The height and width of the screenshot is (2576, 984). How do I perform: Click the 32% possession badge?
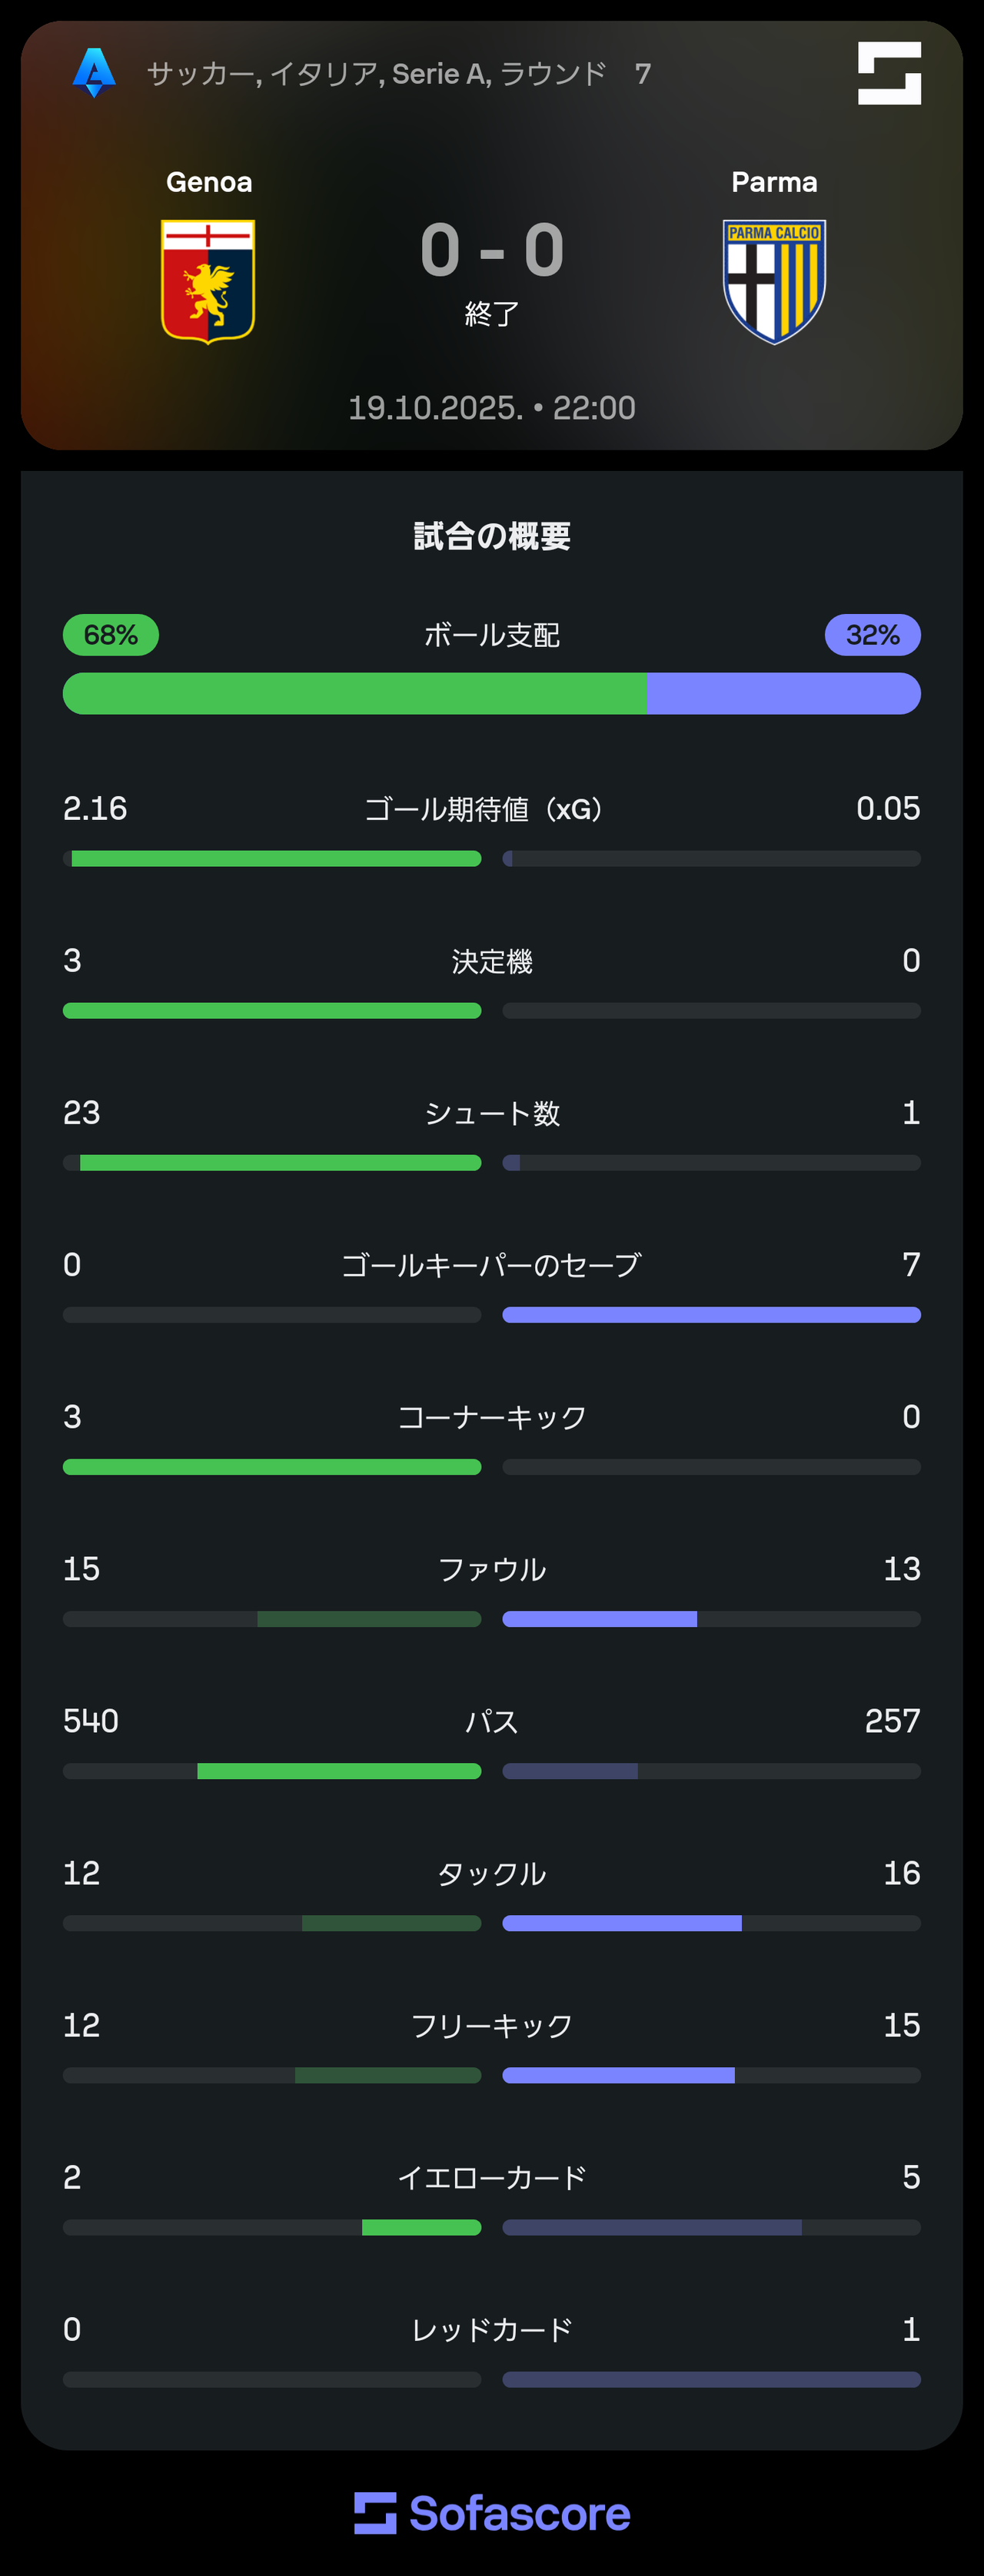(x=873, y=635)
